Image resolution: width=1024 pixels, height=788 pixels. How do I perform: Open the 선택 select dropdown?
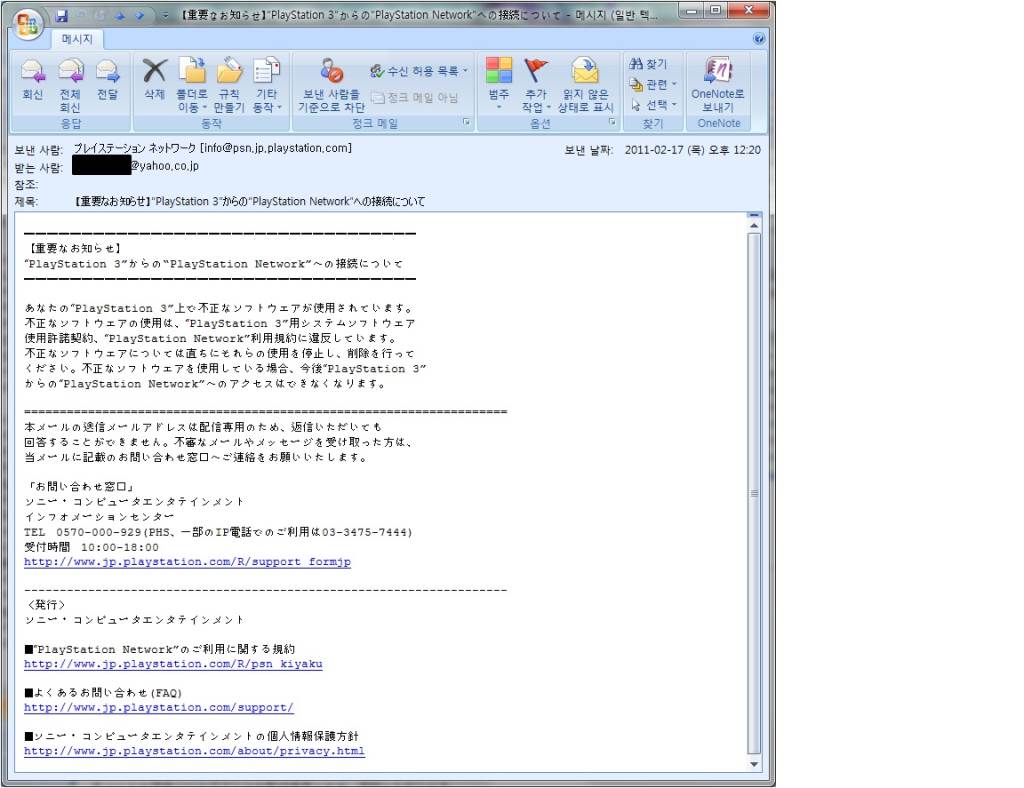click(653, 104)
